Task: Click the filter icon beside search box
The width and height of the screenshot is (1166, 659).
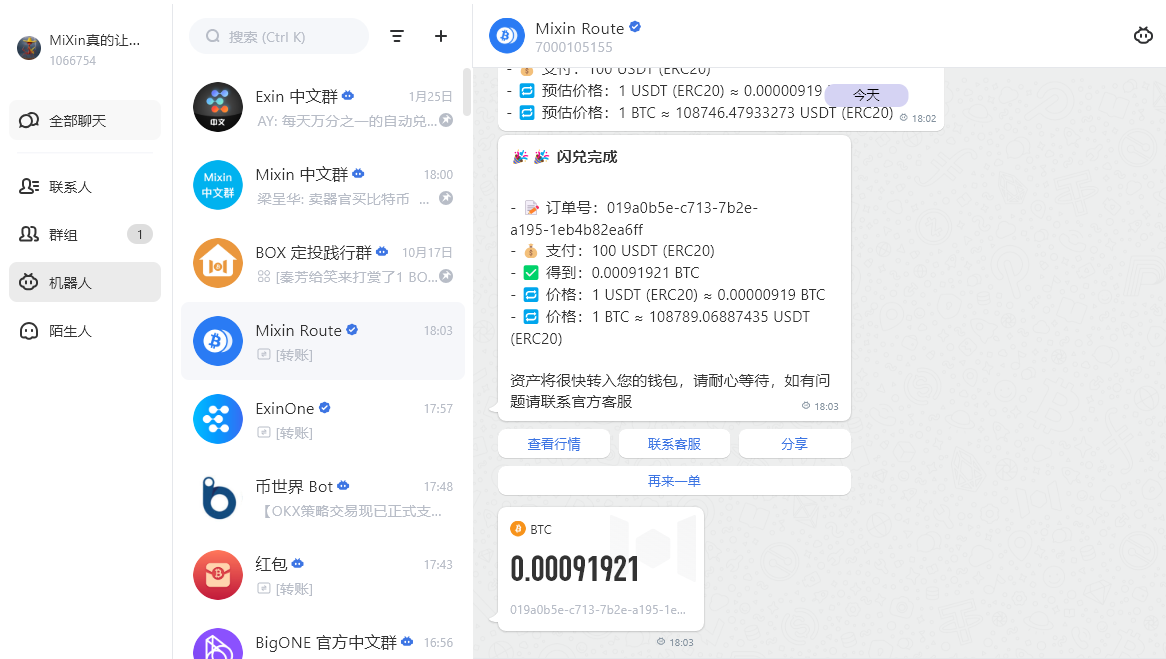Action: (x=397, y=36)
